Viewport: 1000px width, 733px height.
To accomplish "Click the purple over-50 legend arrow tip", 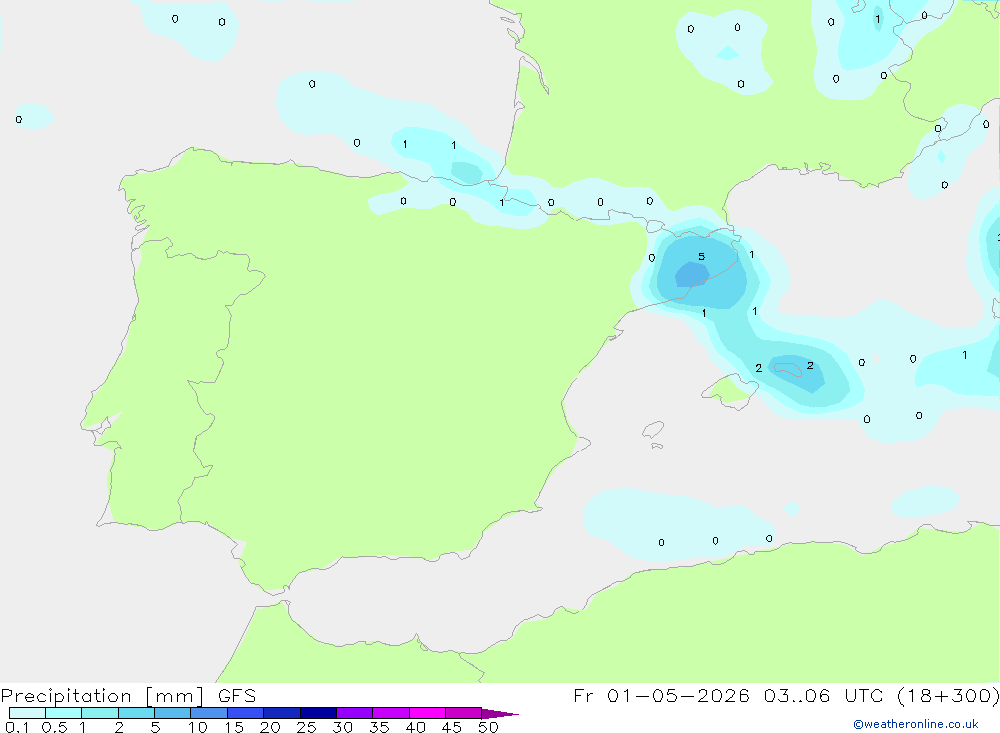I will (500, 714).
